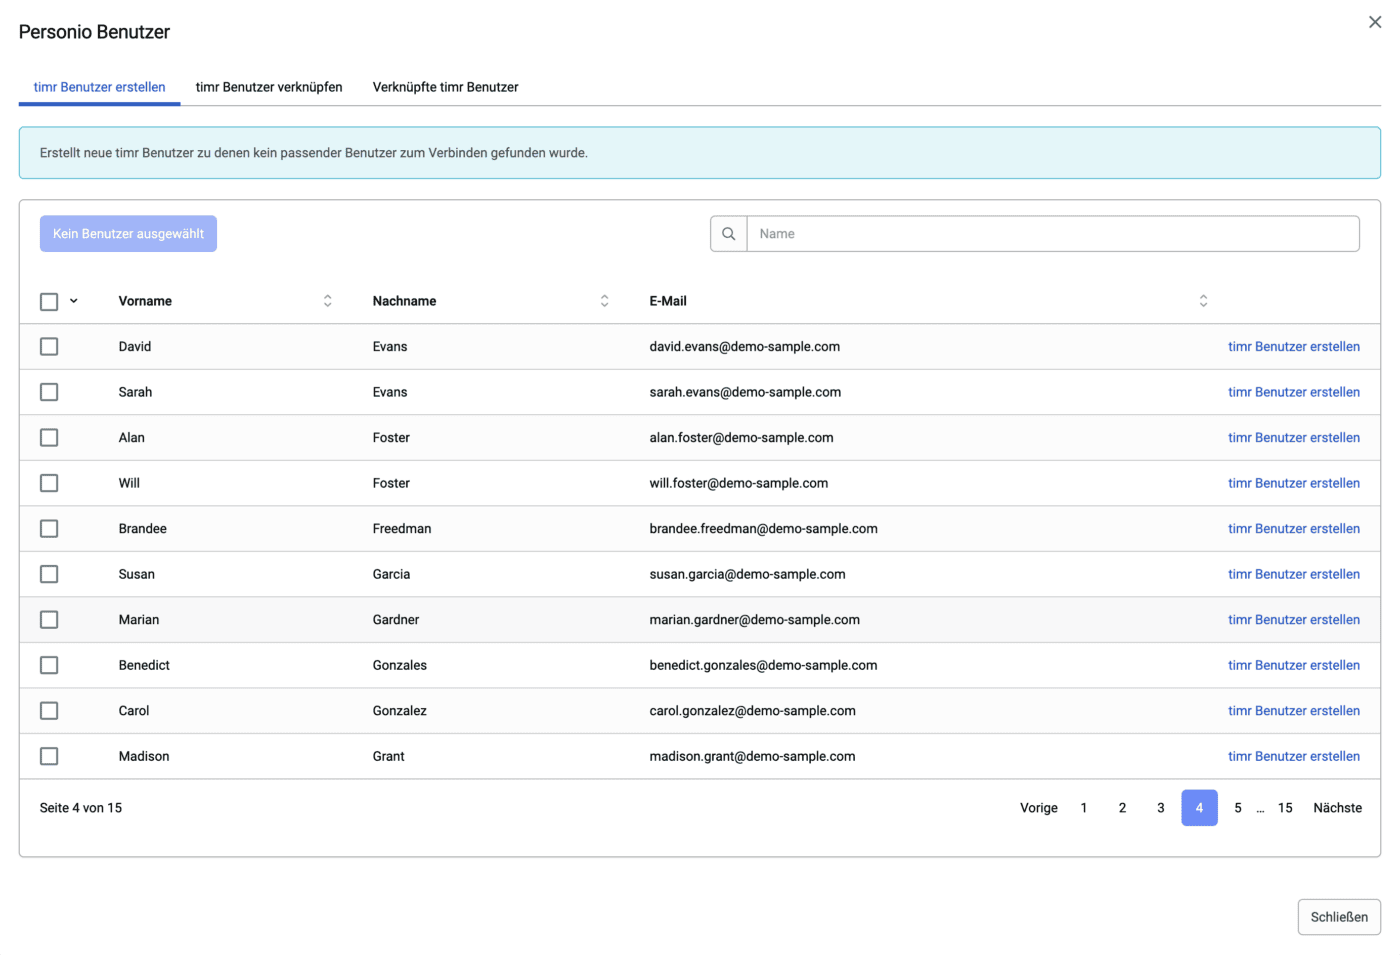Check the box for David Evans
1400x955 pixels.
pos(49,347)
